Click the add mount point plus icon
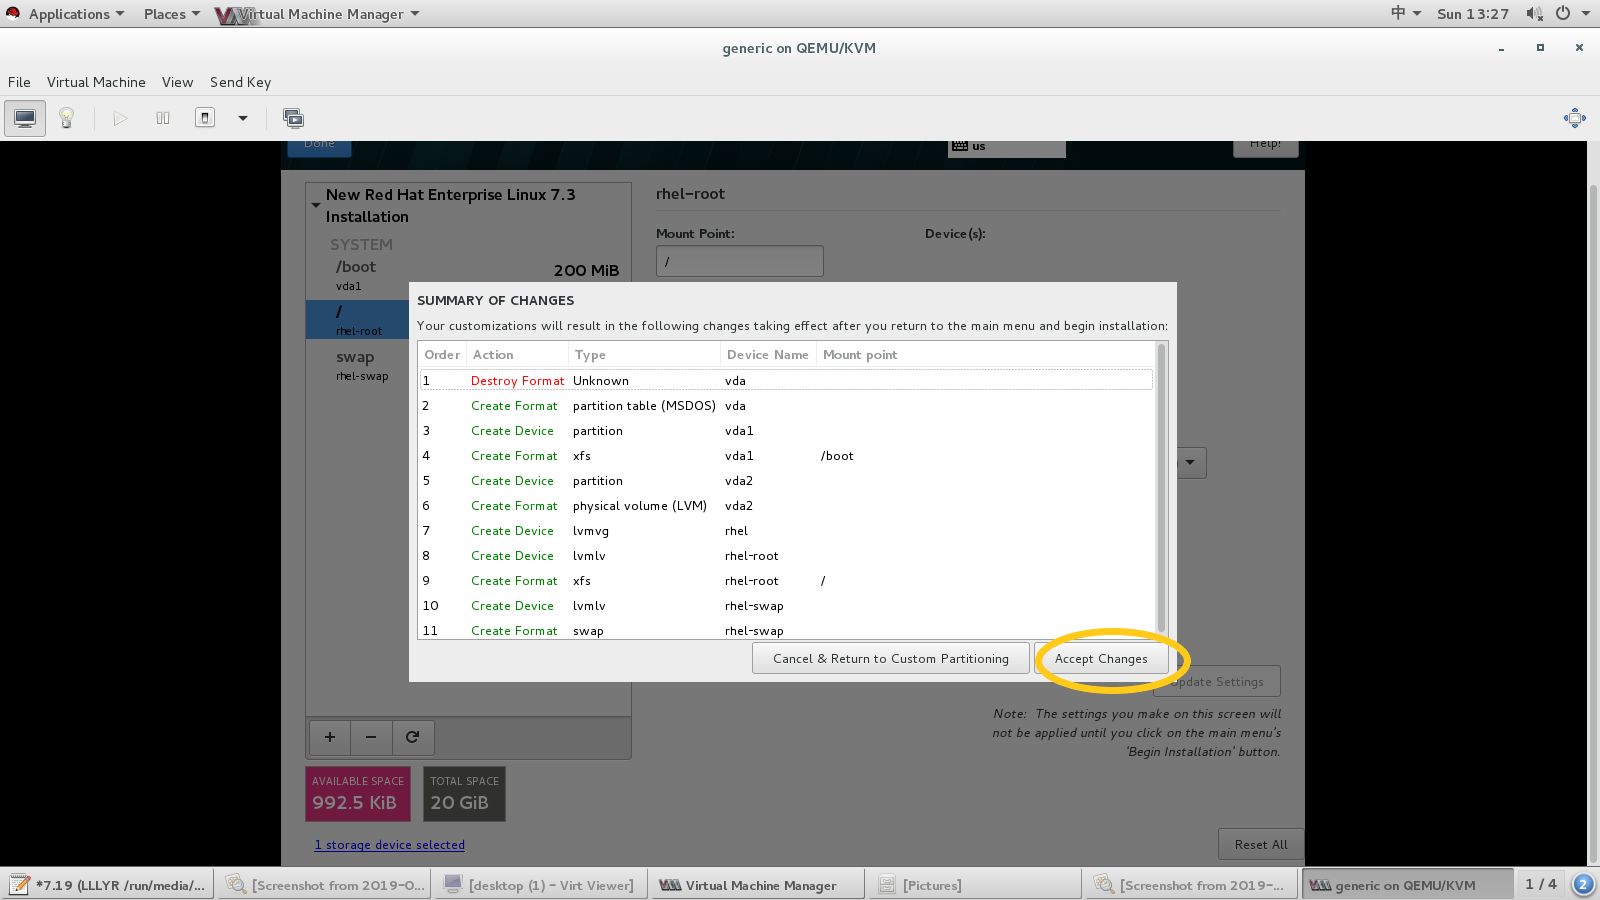Viewport: 1600px width, 900px height. point(330,737)
